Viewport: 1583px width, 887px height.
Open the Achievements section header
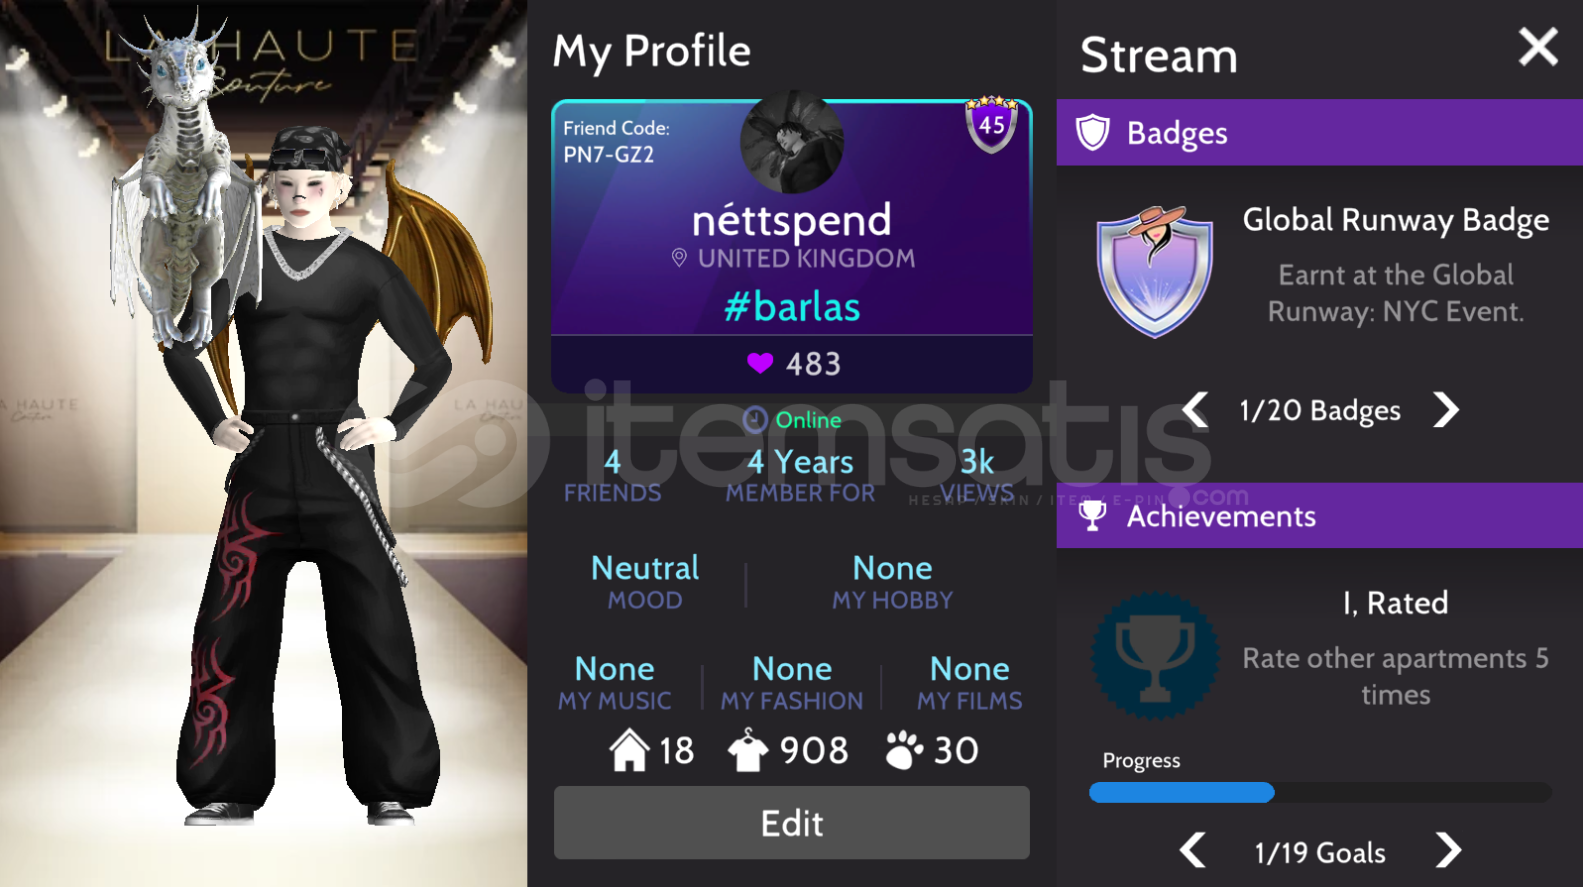point(1320,516)
